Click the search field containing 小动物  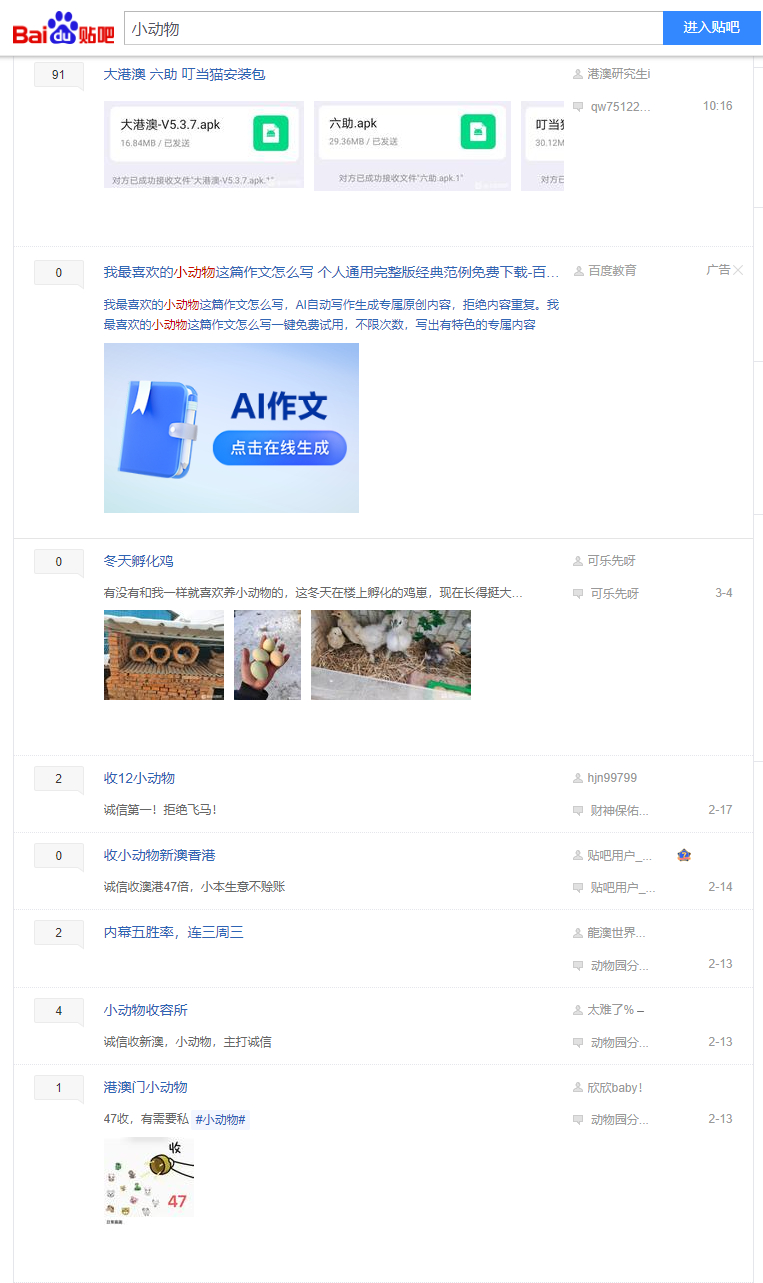point(393,28)
